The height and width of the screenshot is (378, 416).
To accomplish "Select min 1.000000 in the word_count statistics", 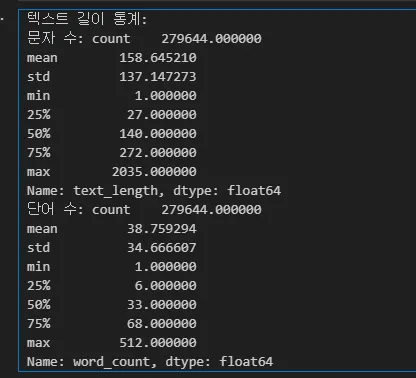I will tap(166, 267).
